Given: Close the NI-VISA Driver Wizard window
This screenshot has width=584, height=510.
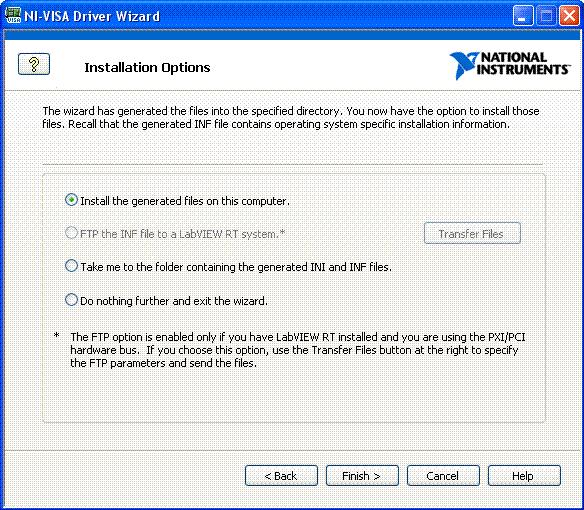Looking at the screenshot, I should (x=569, y=16).
